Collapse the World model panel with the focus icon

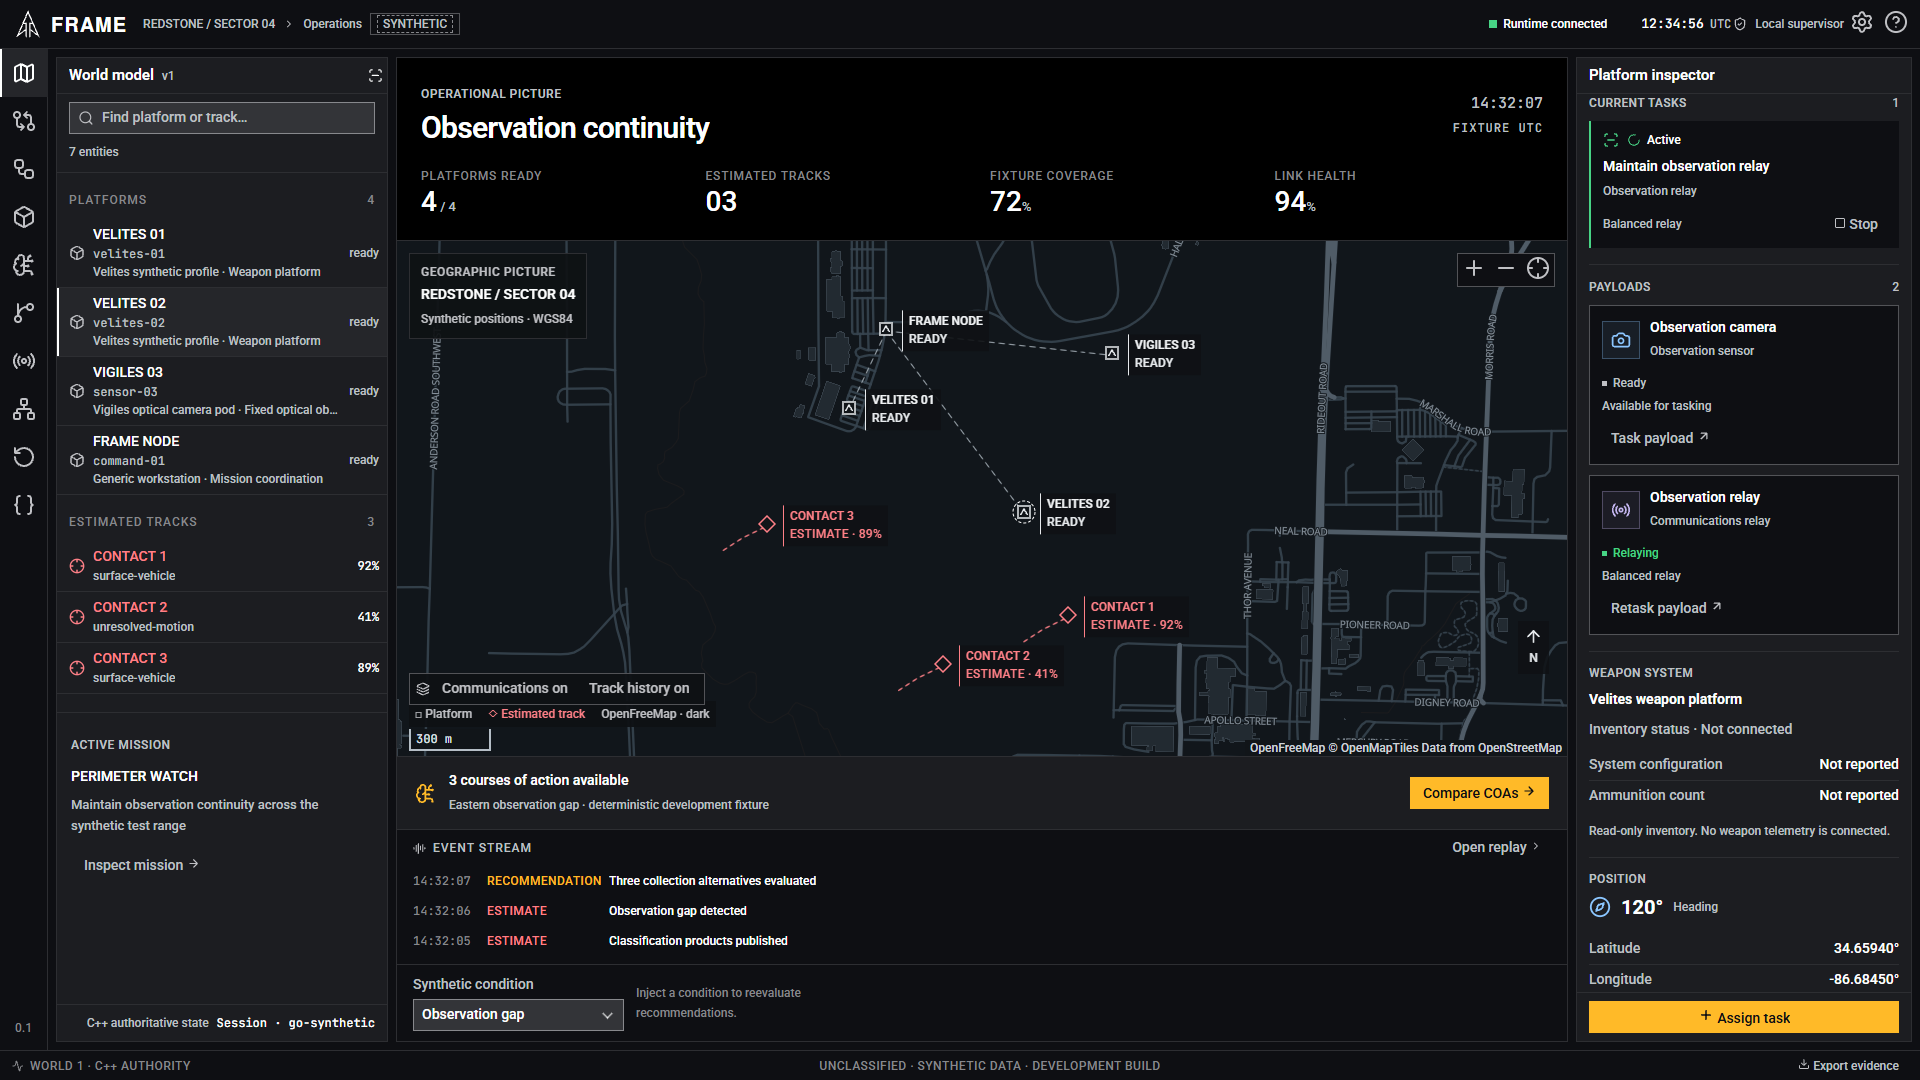point(375,75)
